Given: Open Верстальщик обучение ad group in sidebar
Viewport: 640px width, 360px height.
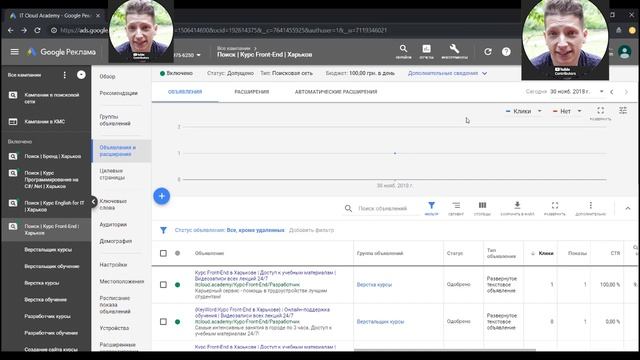Looking at the screenshot, I should pyautogui.click(x=52, y=266).
